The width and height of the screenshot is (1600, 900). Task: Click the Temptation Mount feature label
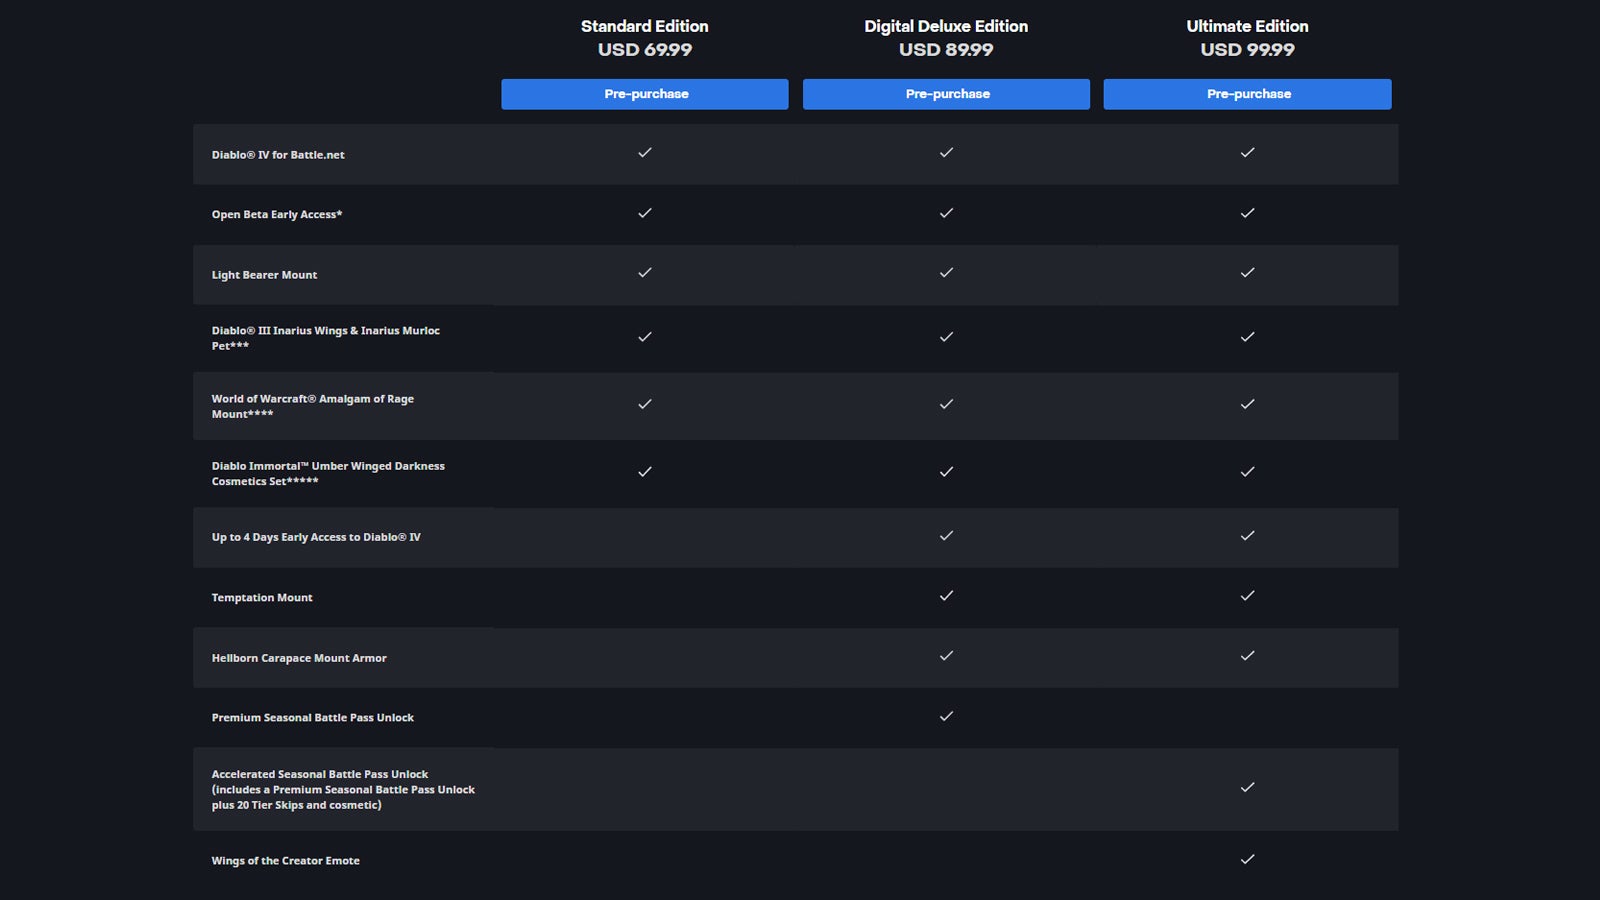(262, 598)
